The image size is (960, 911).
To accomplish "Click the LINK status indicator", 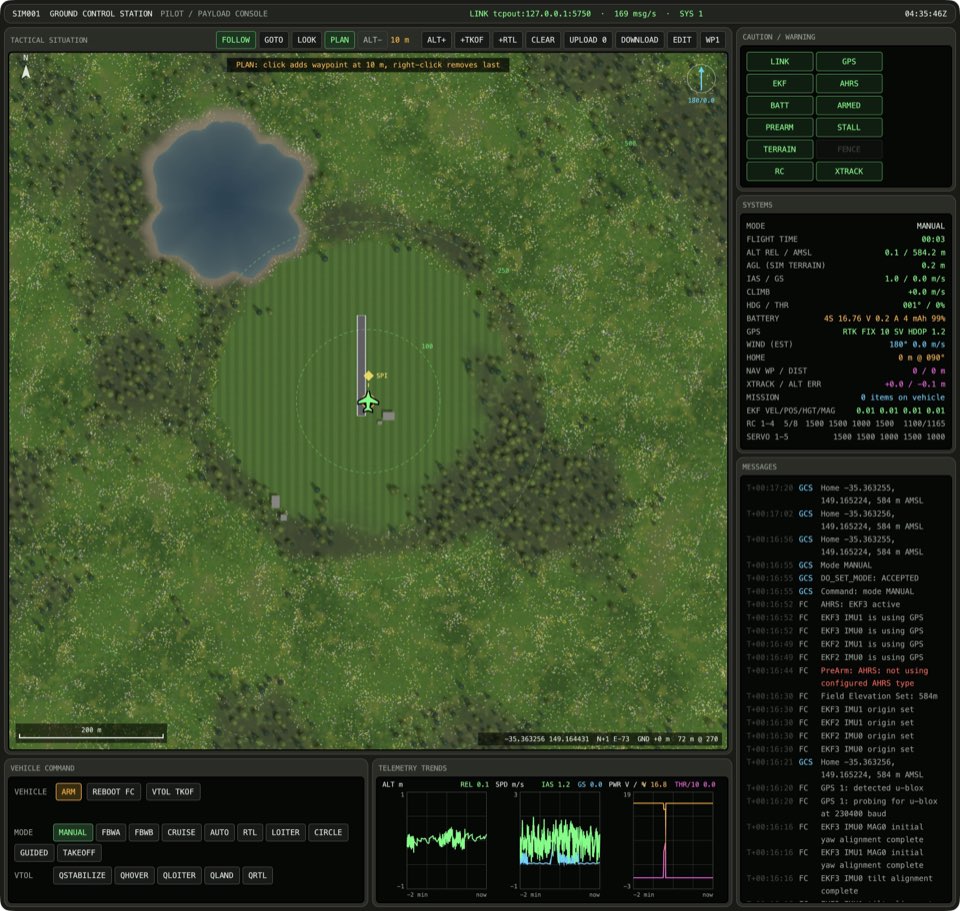I will click(x=779, y=61).
